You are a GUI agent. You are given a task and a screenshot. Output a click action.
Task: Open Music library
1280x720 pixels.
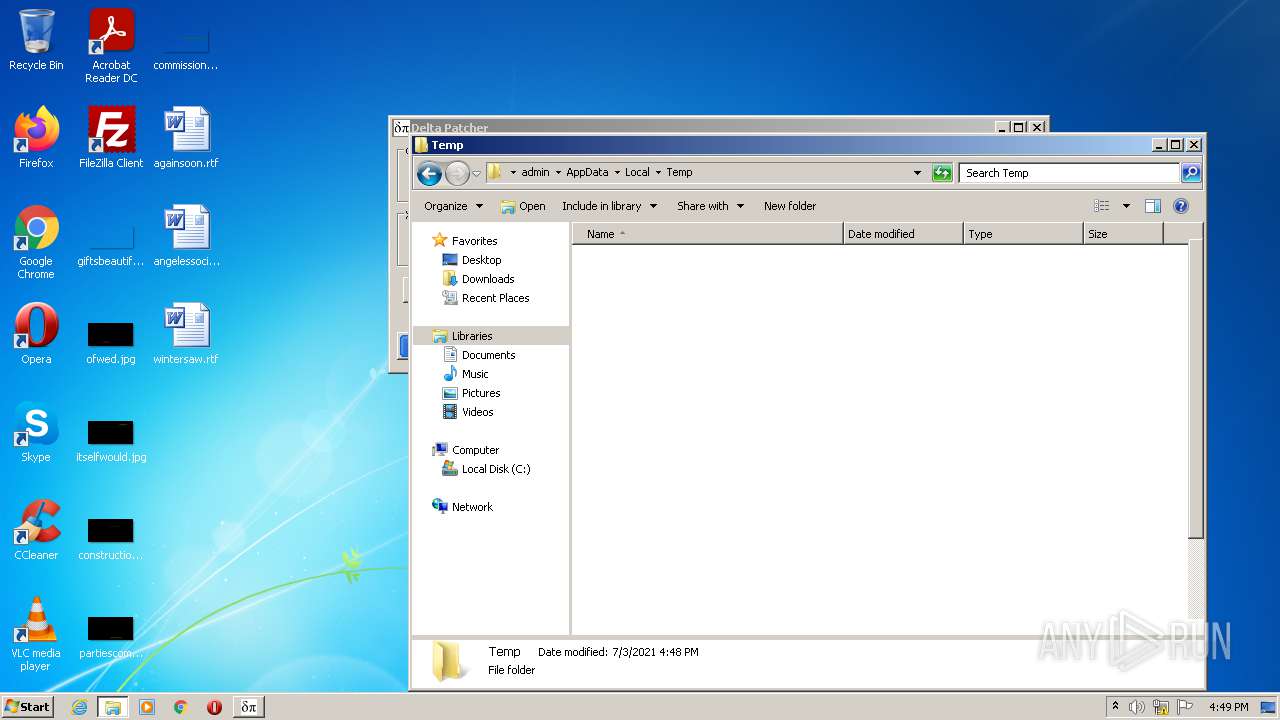[475, 374]
